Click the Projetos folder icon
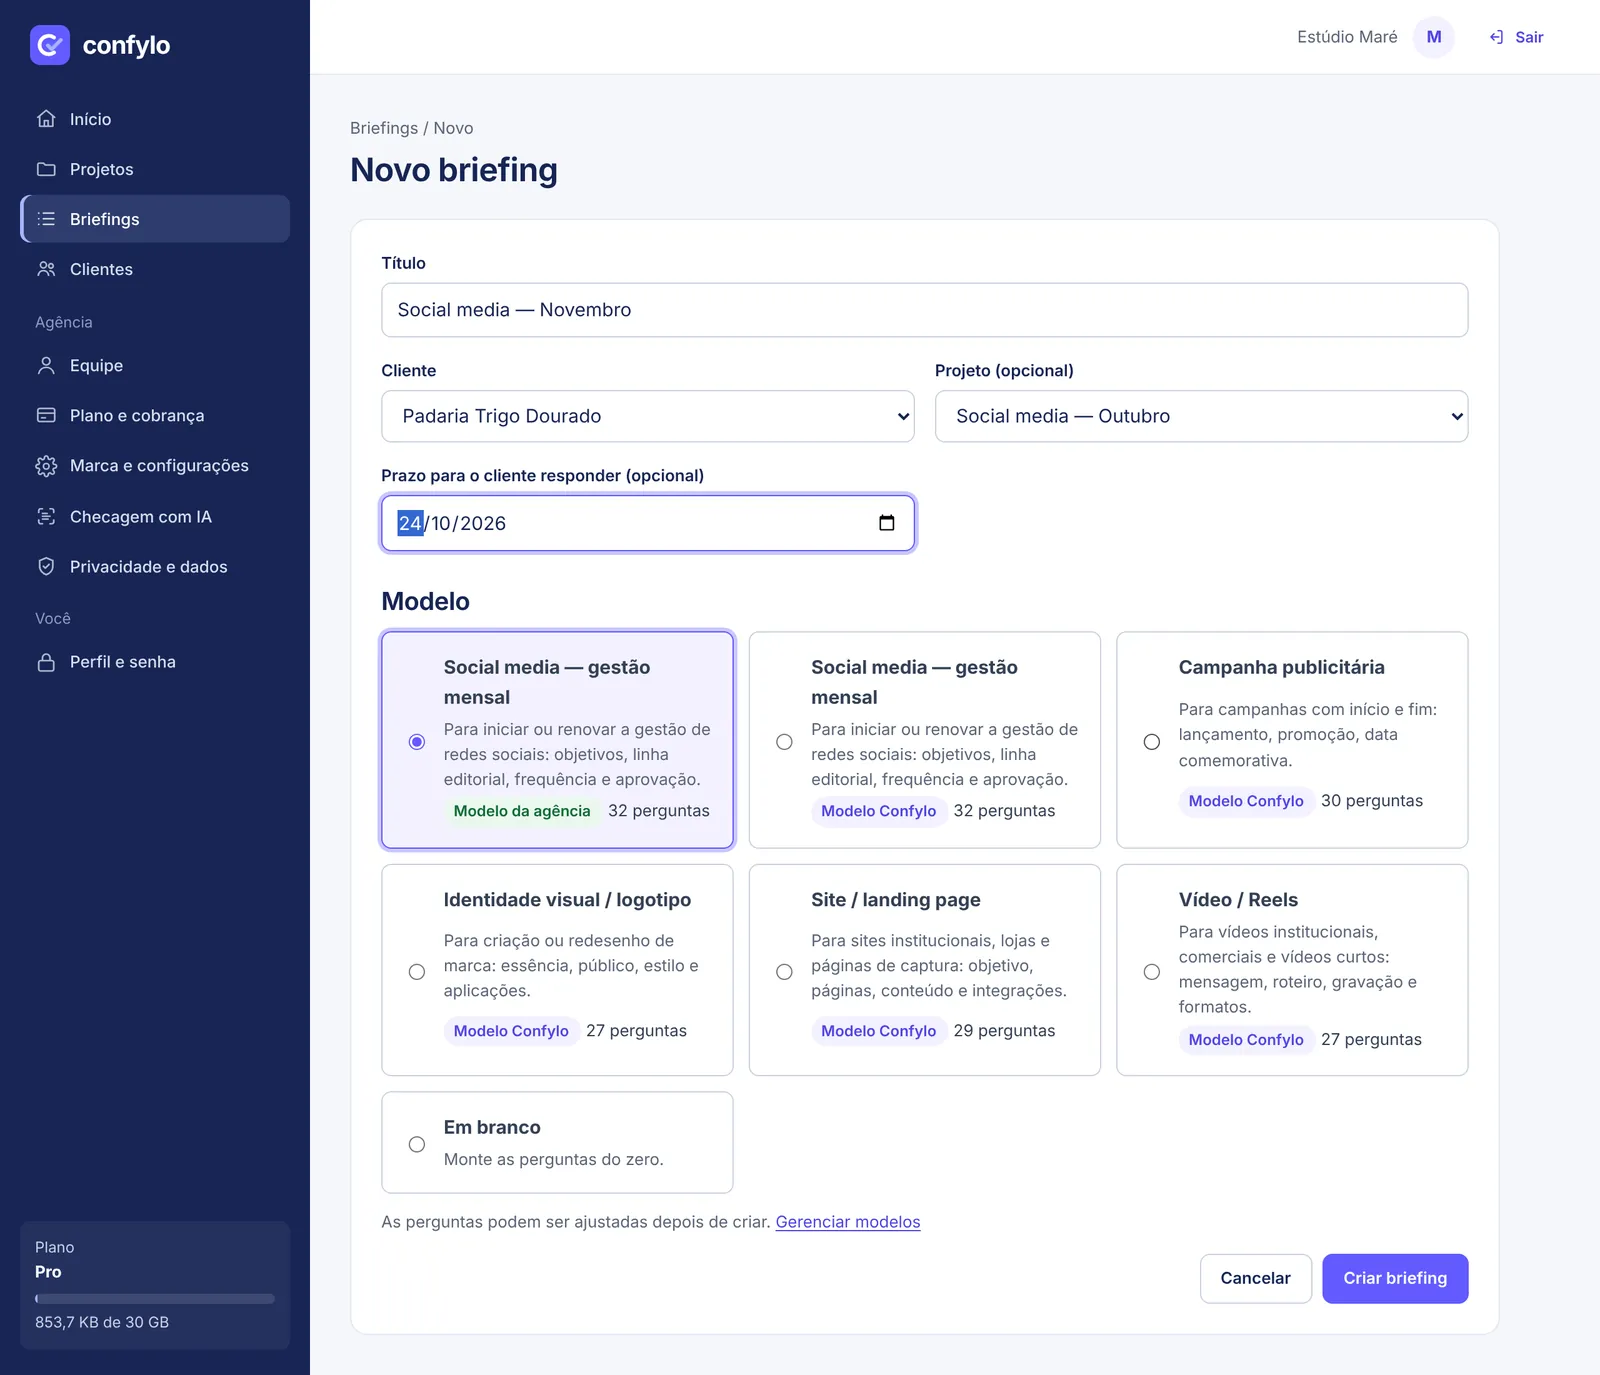Image resolution: width=1600 pixels, height=1375 pixels. [46, 169]
